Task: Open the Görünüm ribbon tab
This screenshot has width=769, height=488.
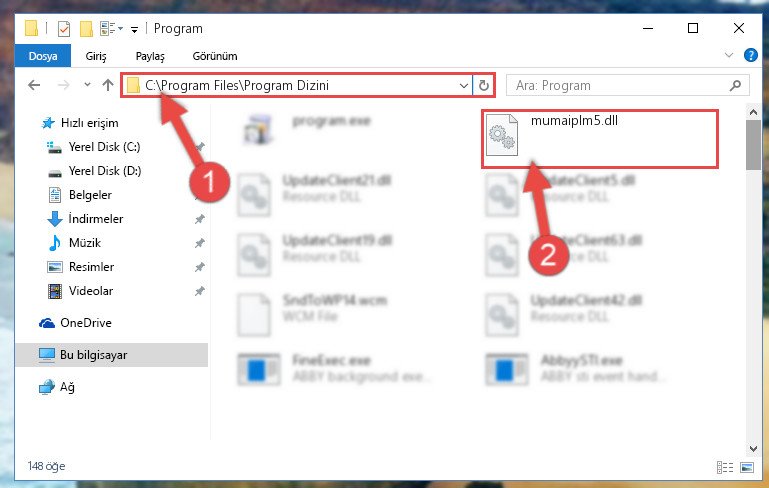Action: coord(215,56)
